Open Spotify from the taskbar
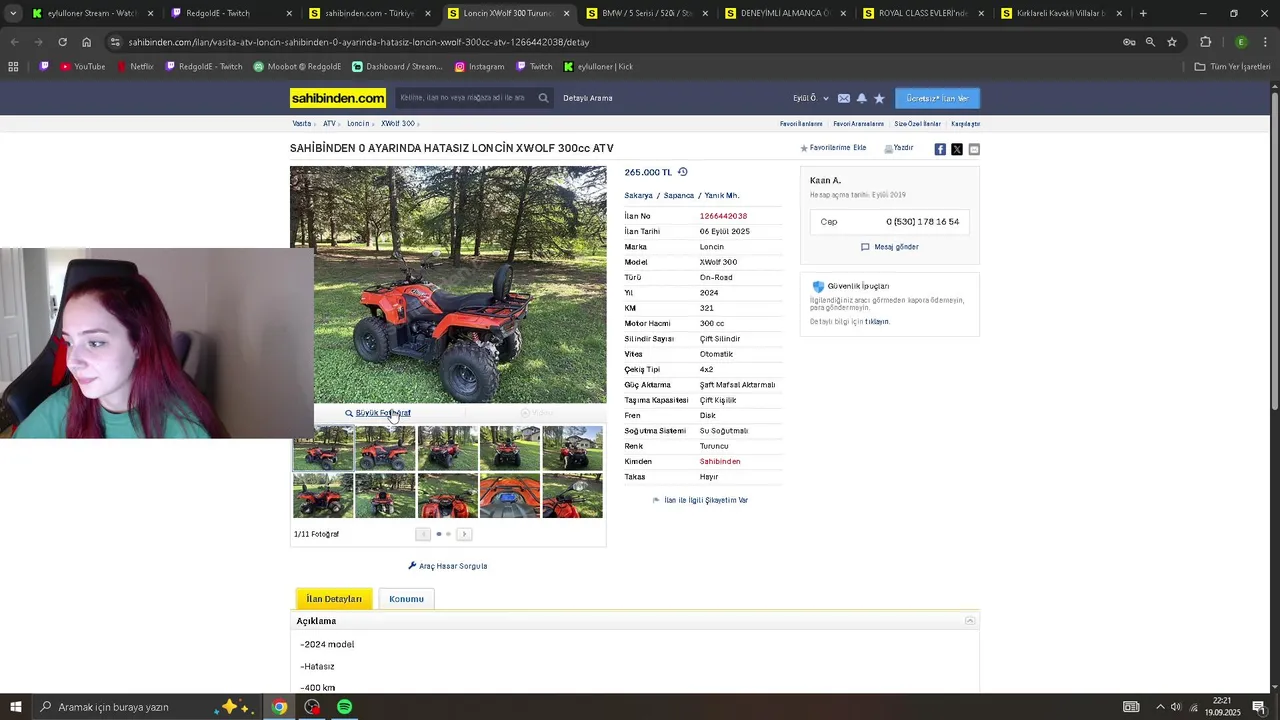1280x720 pixels. [x=344, y=707]
